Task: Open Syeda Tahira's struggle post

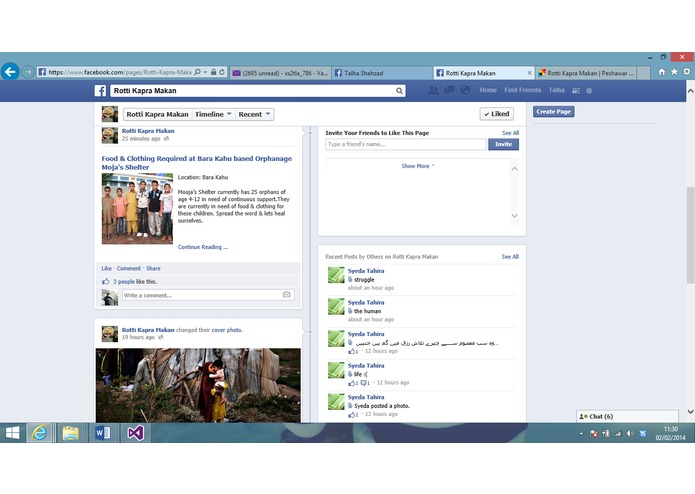Action: (x=364, y=280)
